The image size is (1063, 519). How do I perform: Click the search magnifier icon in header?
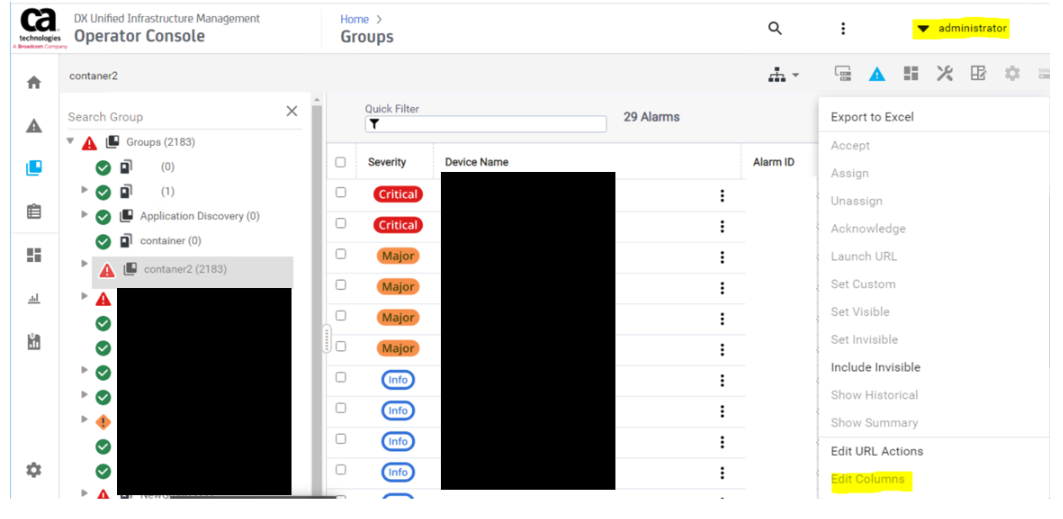pyautogui.click(x=775, y=28)
